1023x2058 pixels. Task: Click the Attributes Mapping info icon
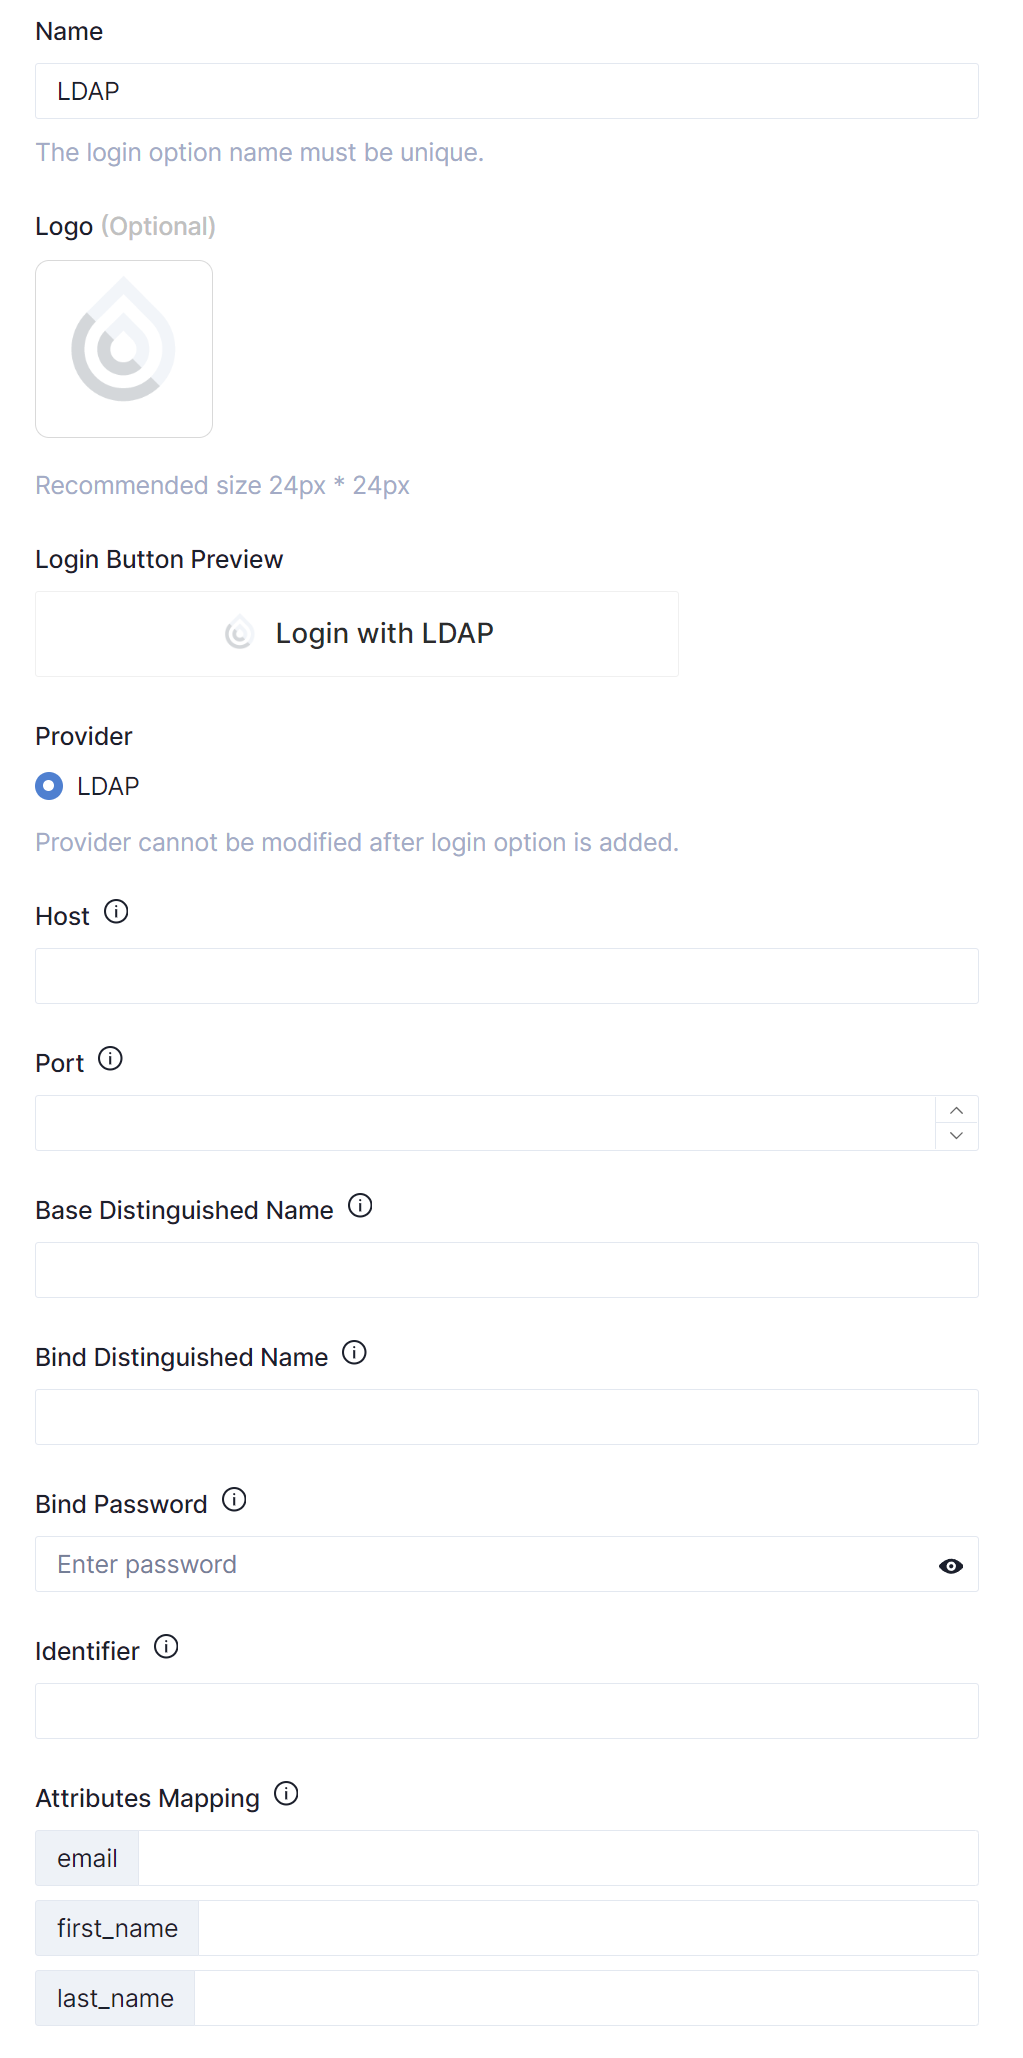286,1794
